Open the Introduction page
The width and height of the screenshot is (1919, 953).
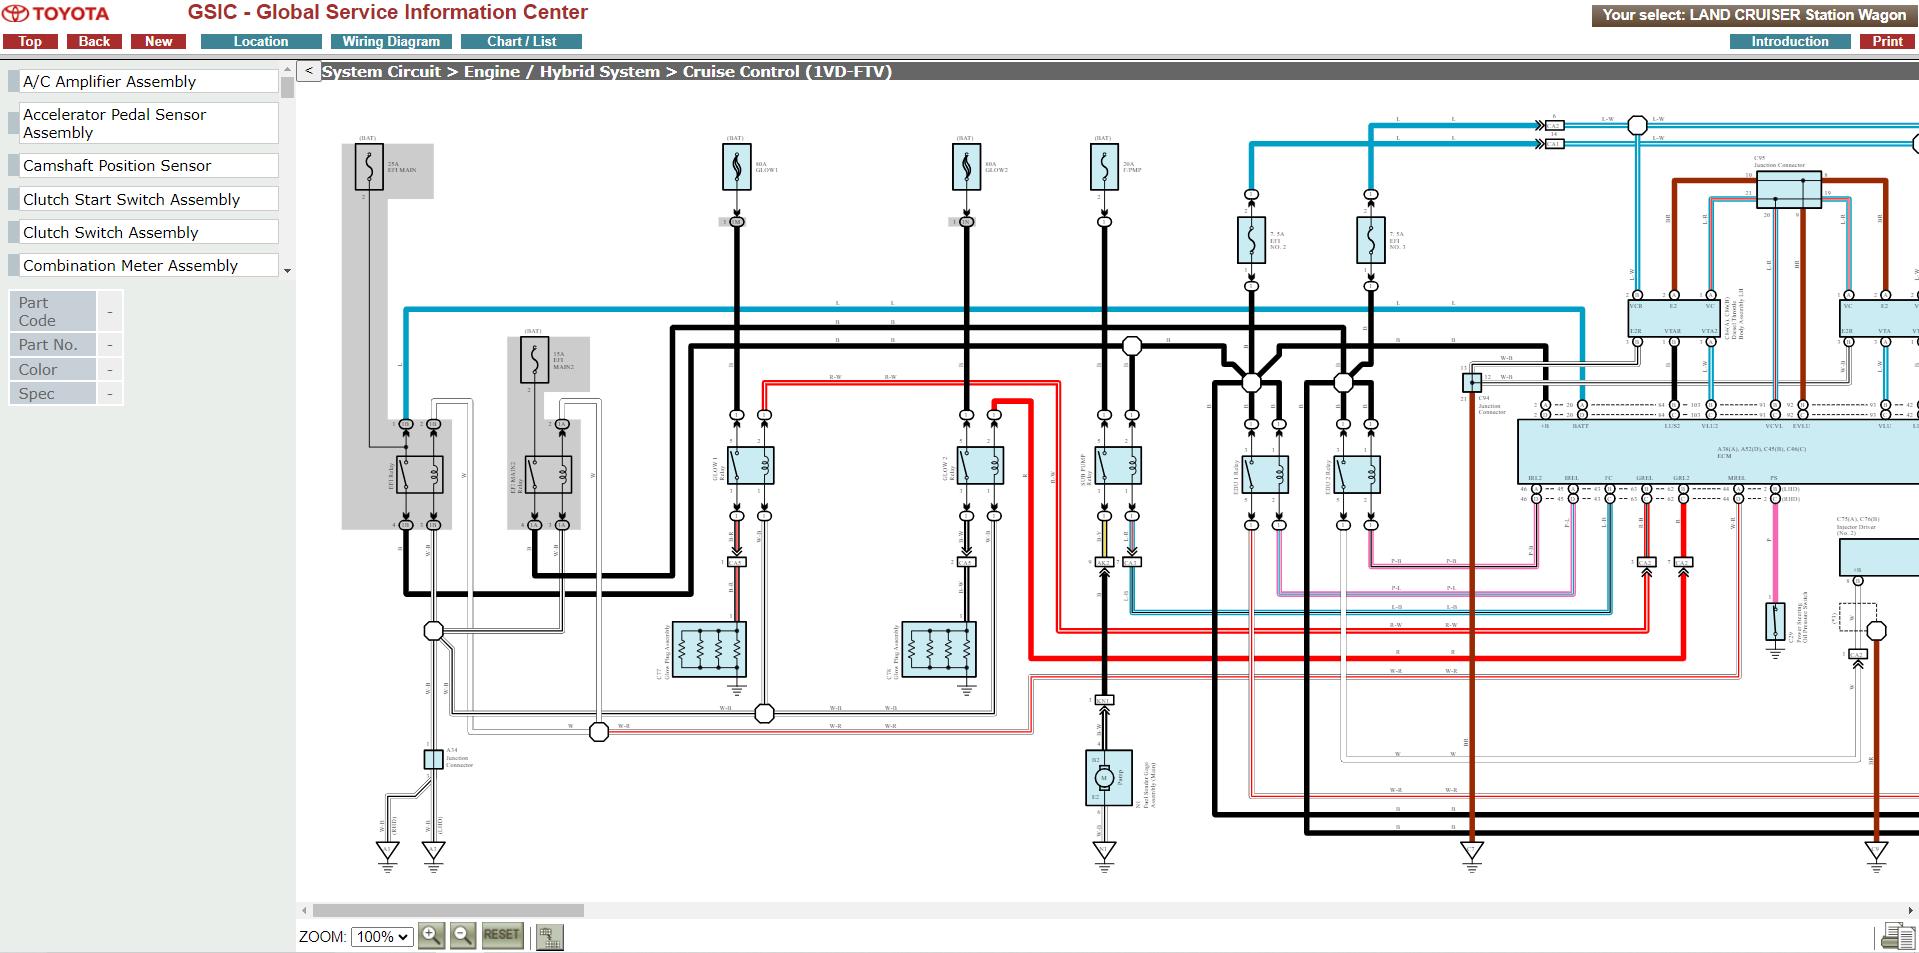1790,42
